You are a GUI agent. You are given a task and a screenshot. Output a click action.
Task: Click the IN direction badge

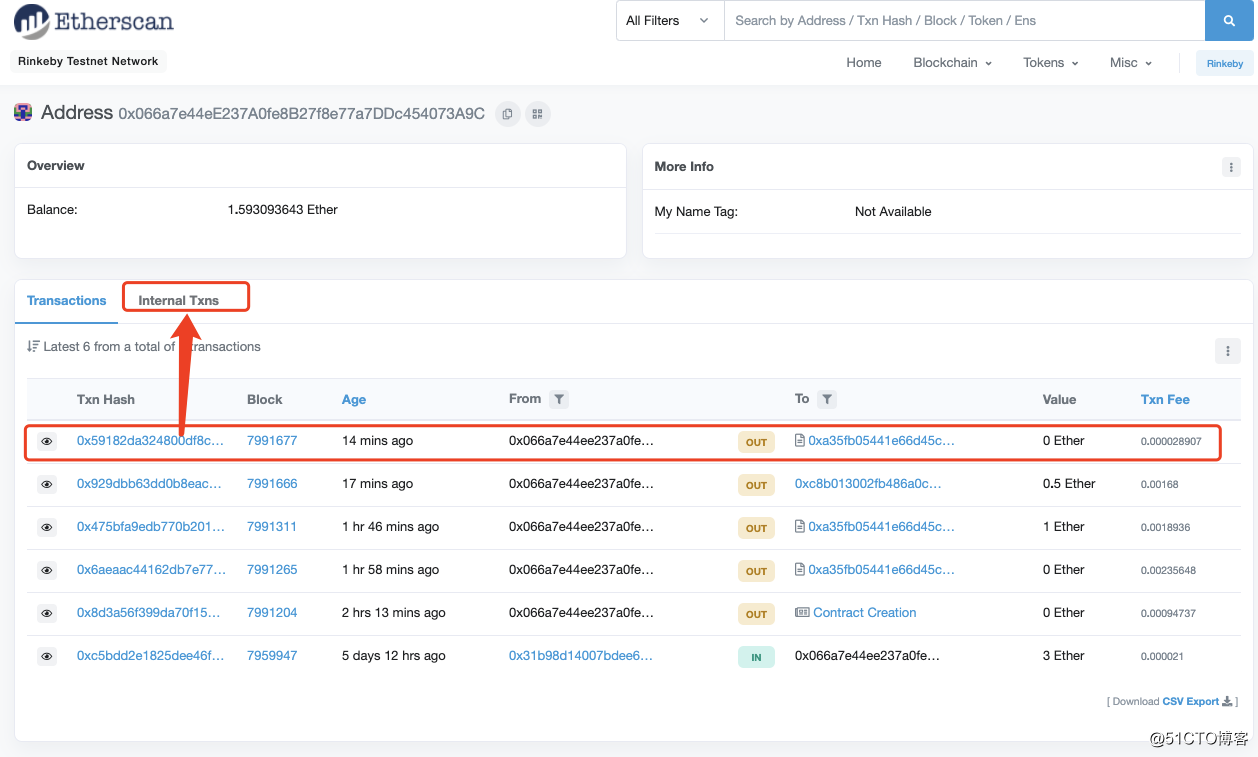click(756, 657)
